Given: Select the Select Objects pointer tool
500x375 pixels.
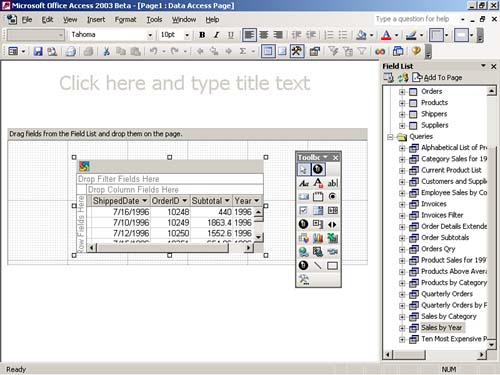Looking at the screenshot, I should pos(303,169).
